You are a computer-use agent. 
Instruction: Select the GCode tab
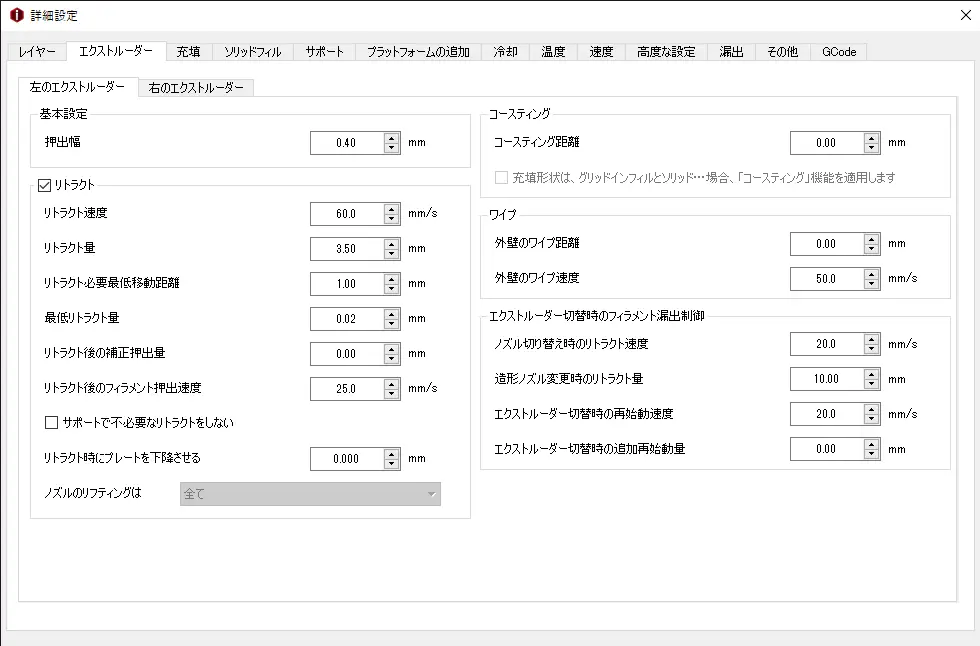coord(839,52)
